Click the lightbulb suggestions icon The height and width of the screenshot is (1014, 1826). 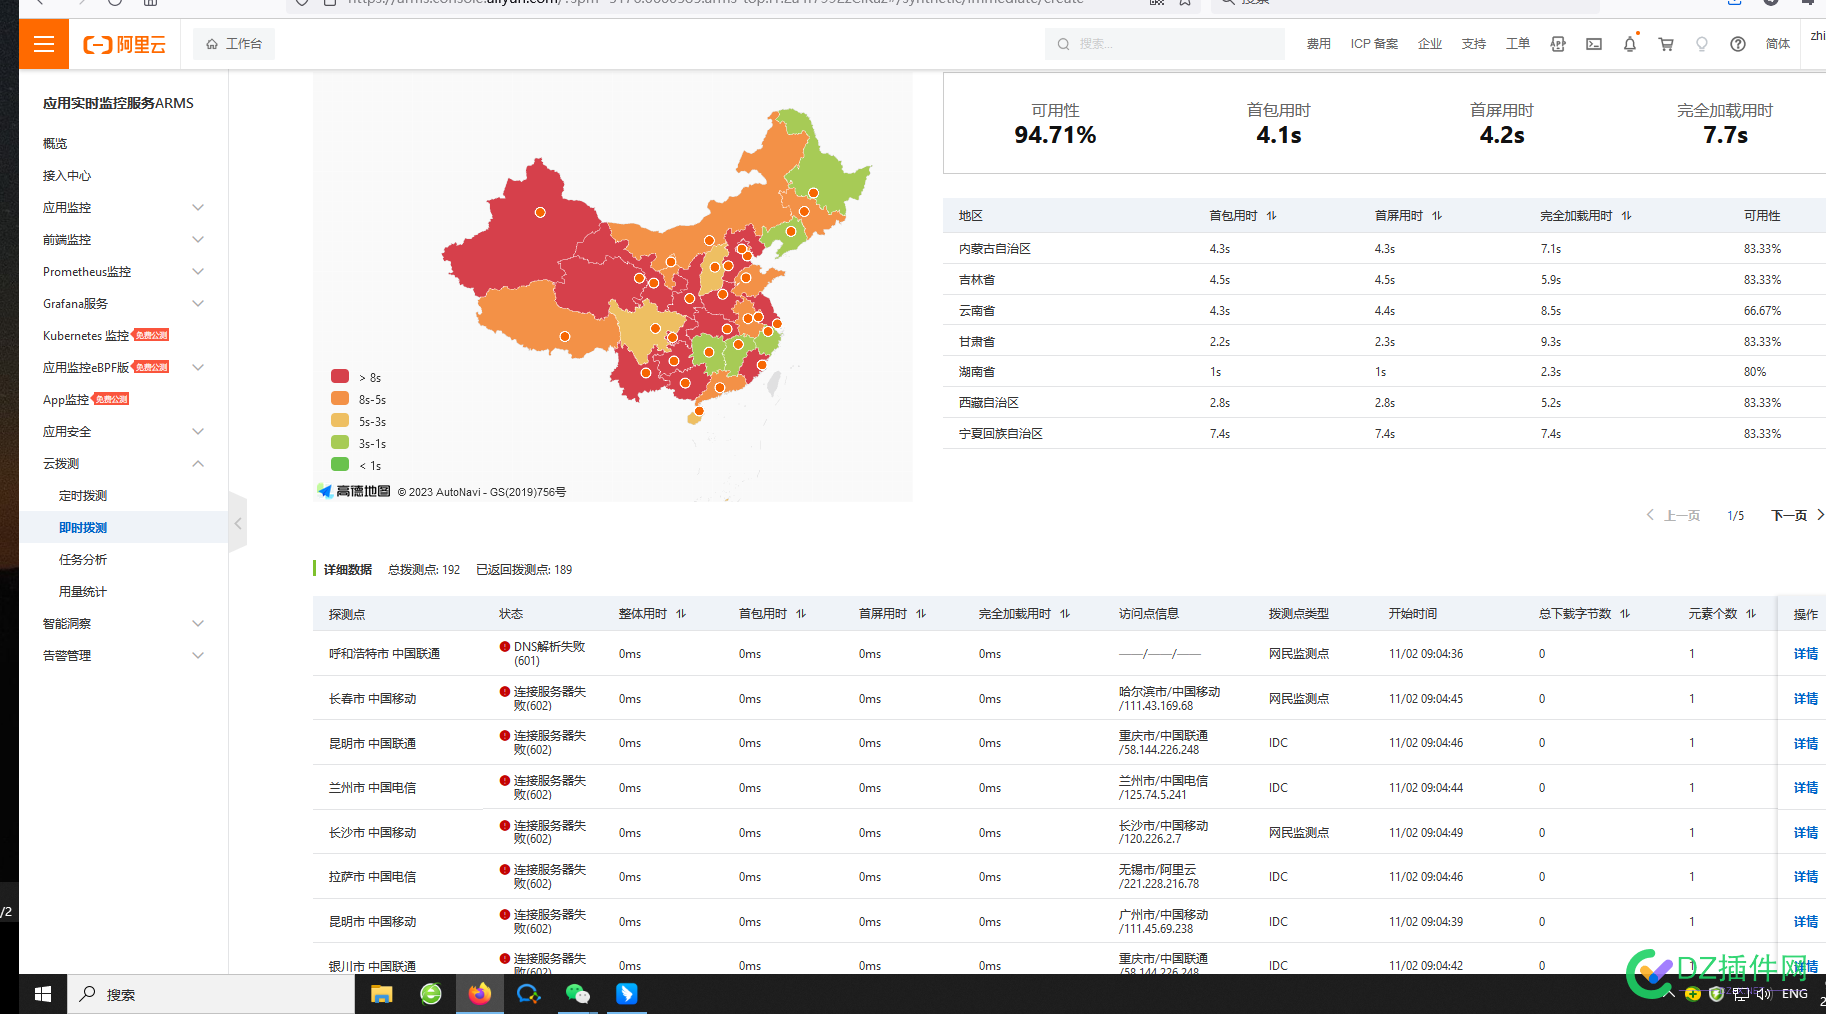[x=1702, y=44]
